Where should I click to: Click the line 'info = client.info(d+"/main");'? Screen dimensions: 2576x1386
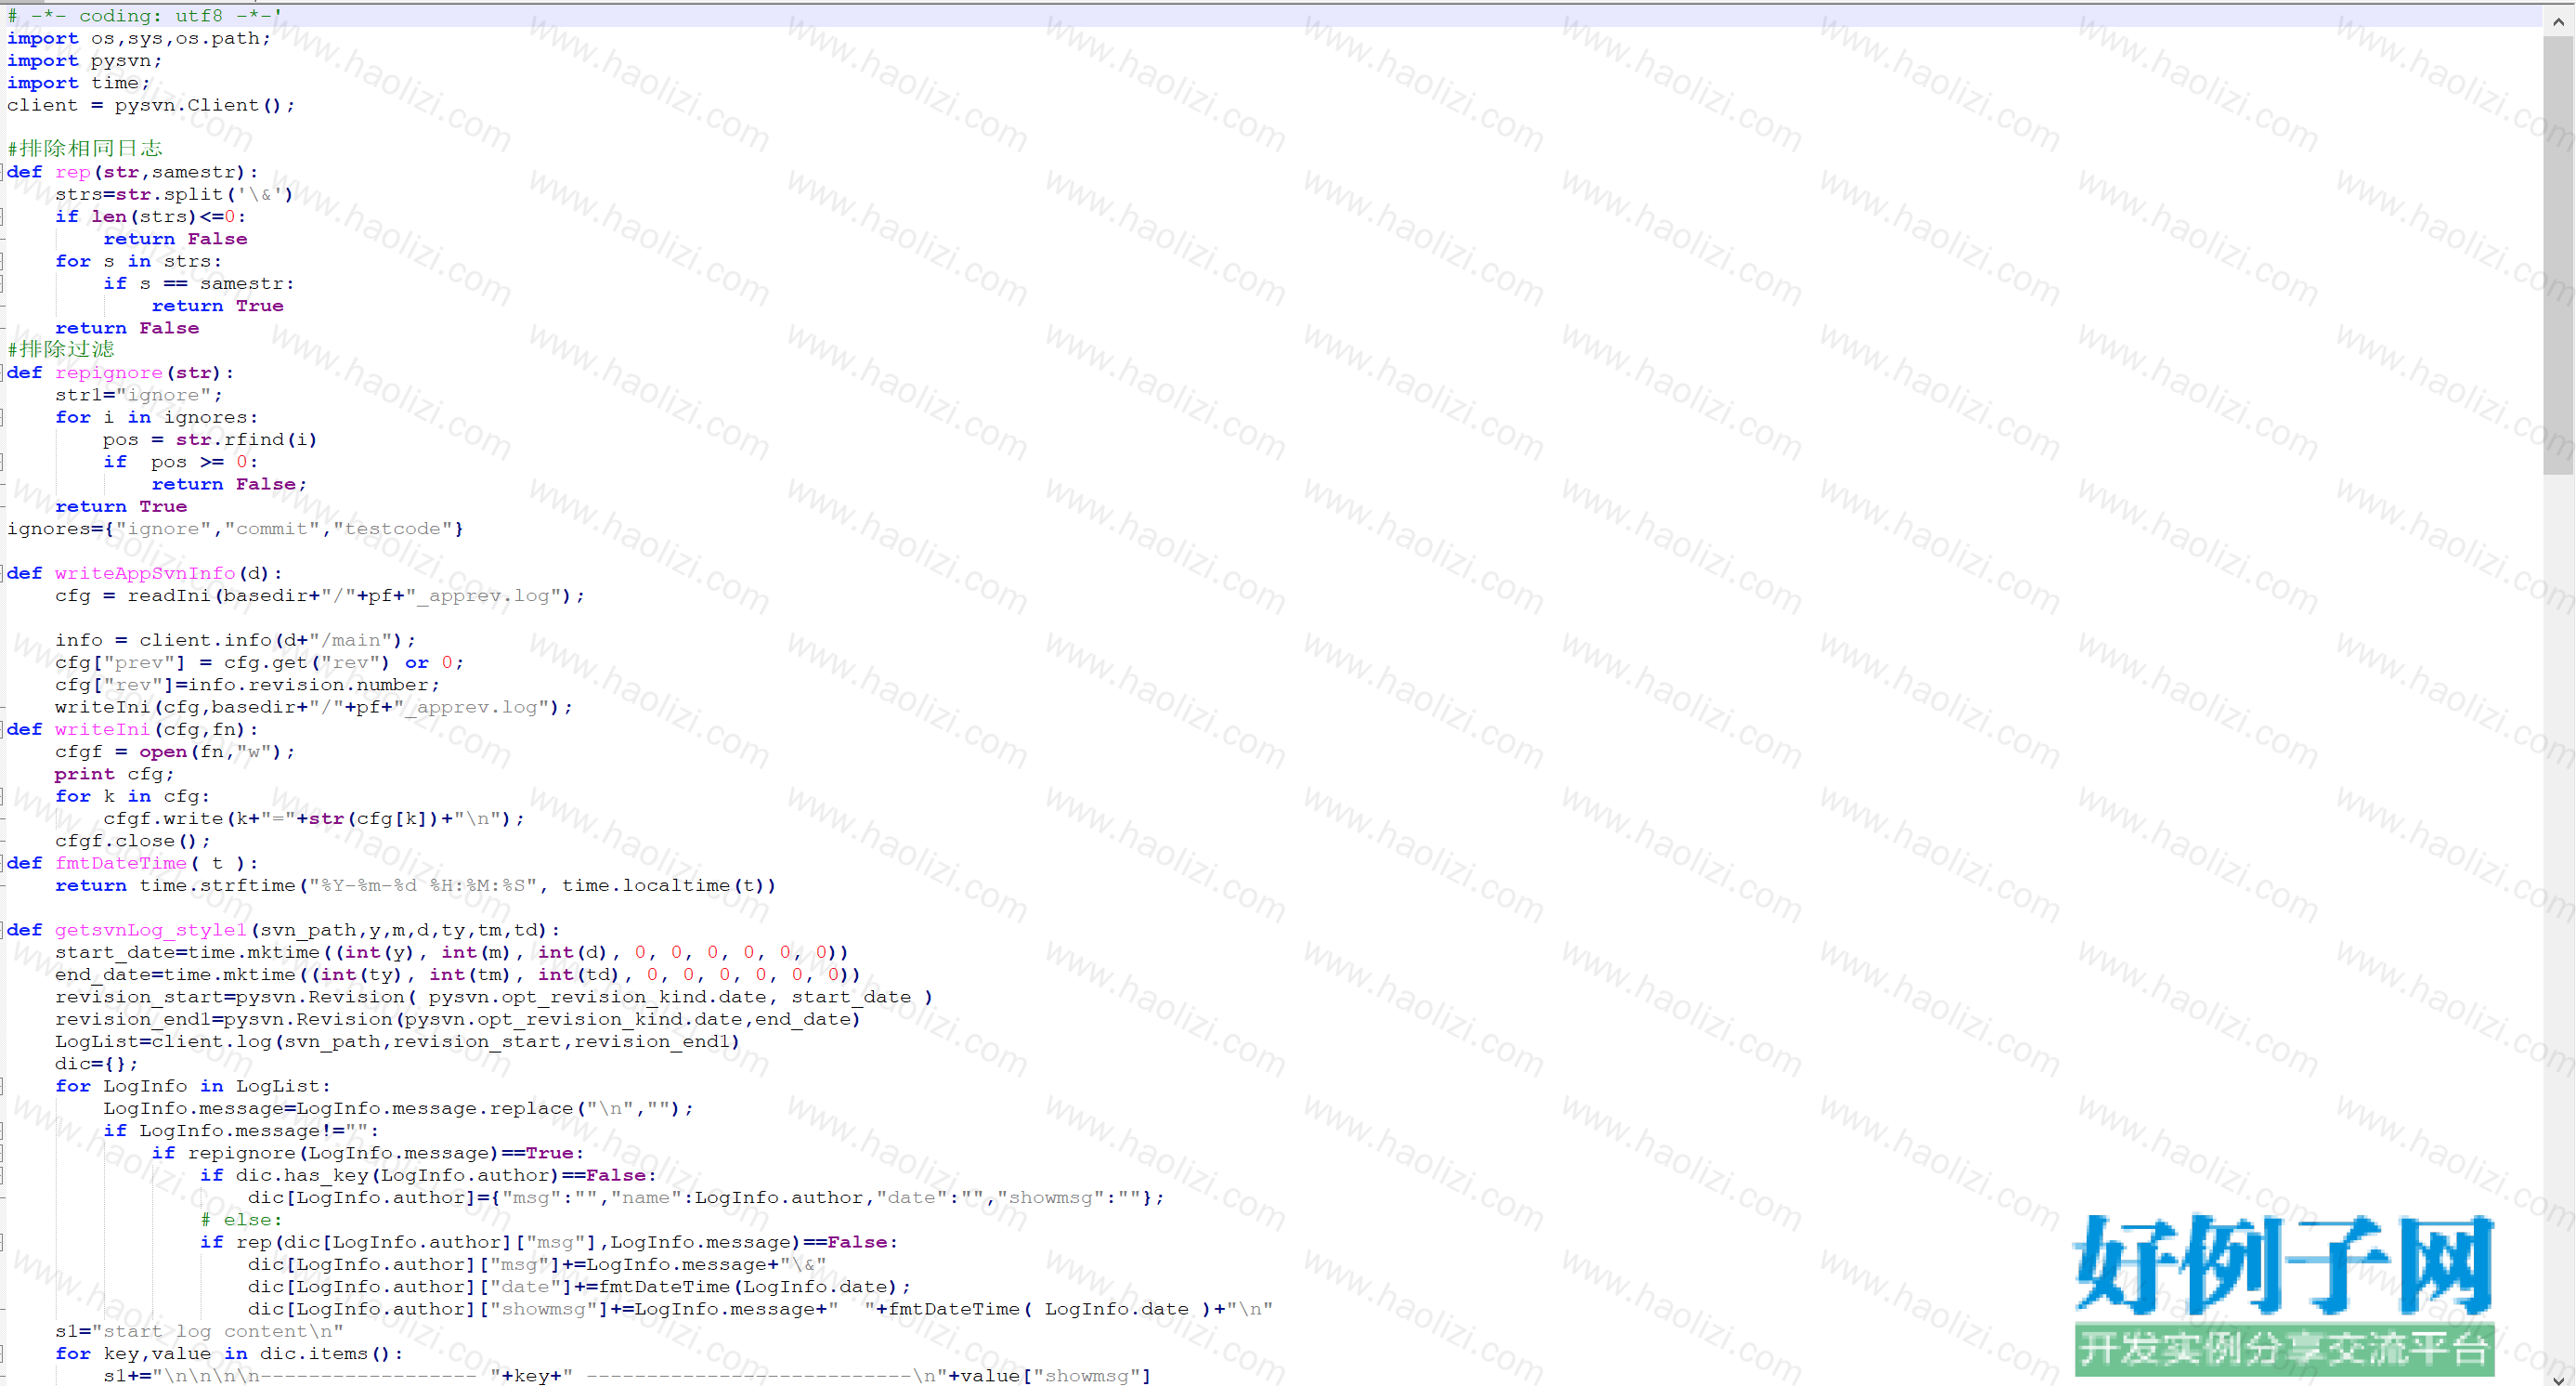click(x=235, y=640)
